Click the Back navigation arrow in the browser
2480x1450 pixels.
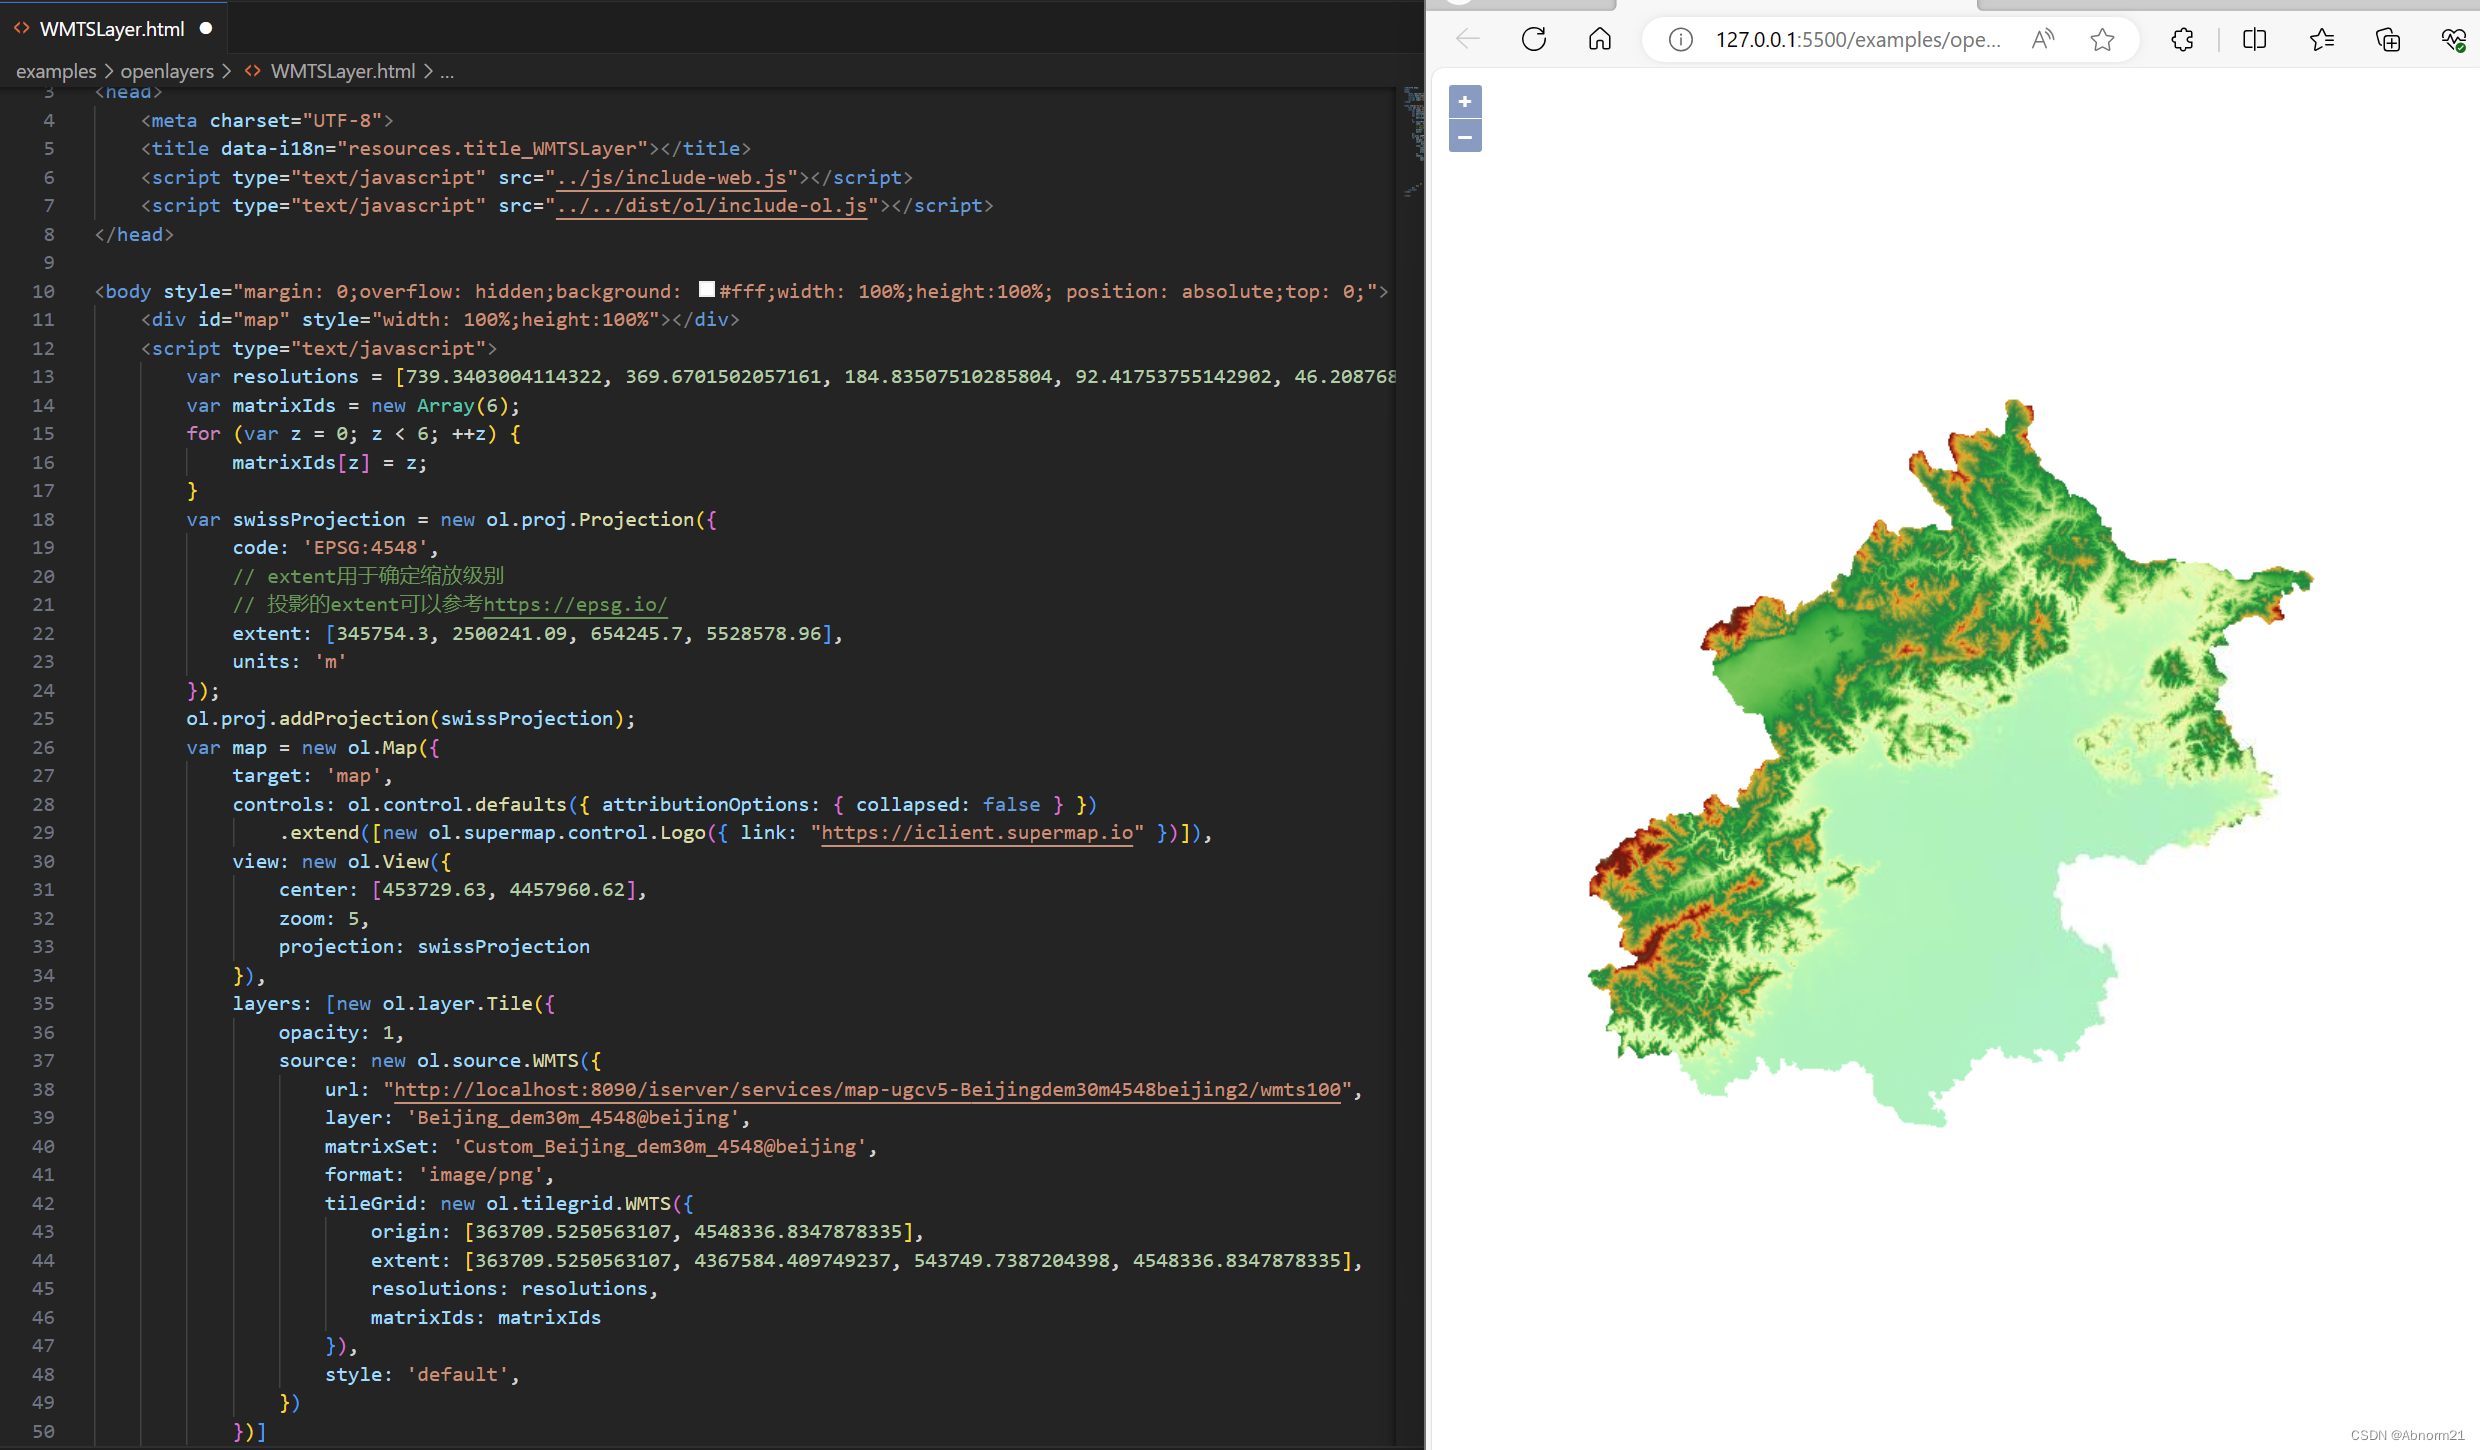pos(1466,39)
